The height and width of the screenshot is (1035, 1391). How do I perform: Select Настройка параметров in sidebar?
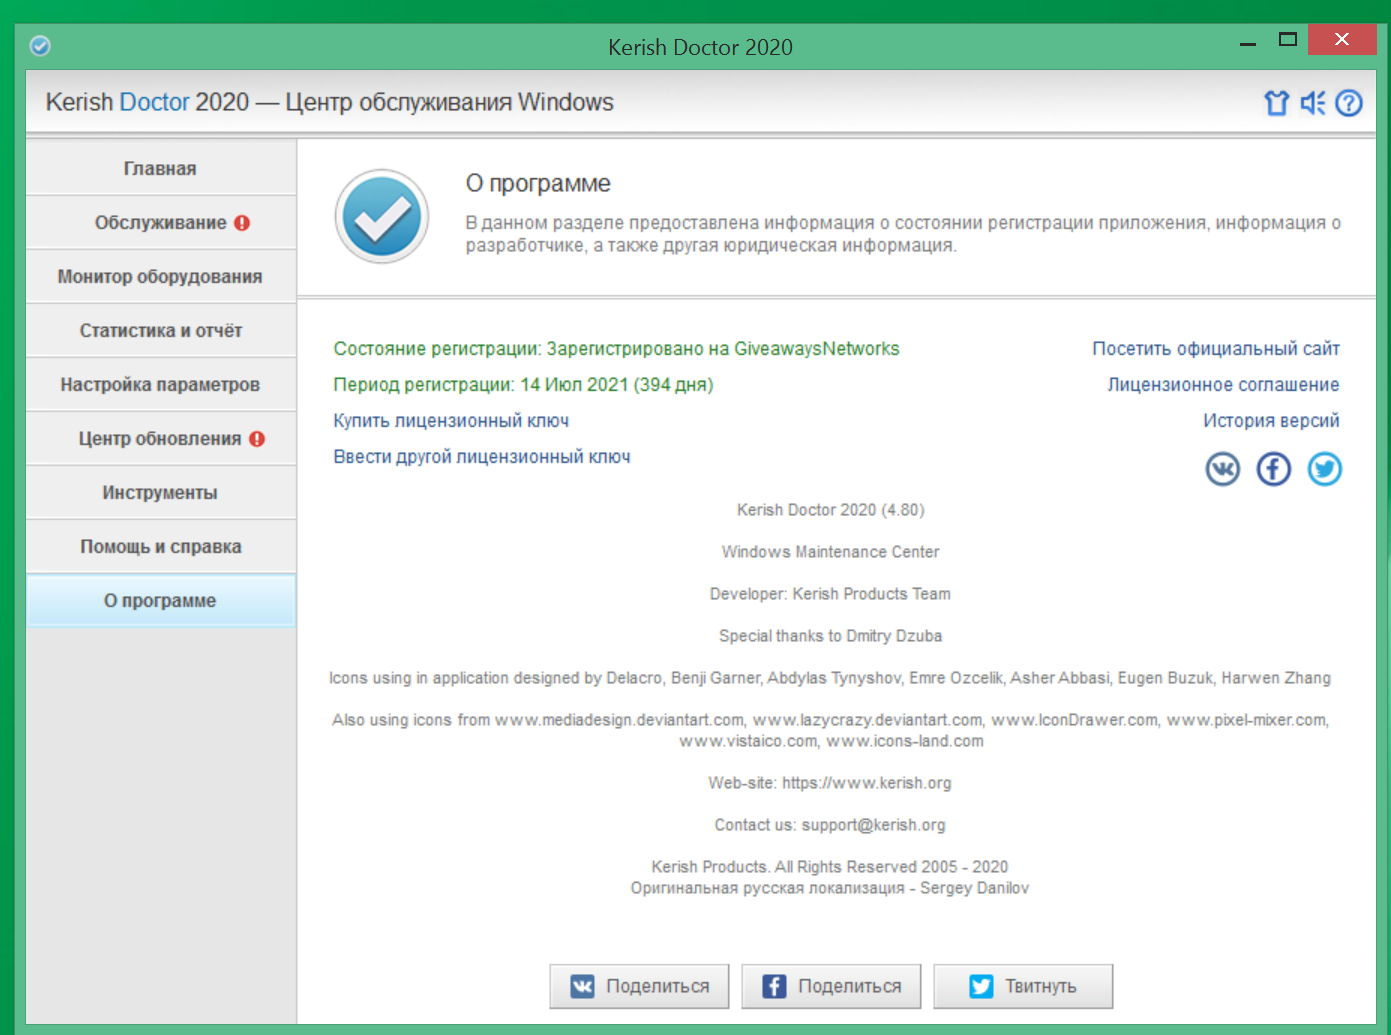point(160,385)
